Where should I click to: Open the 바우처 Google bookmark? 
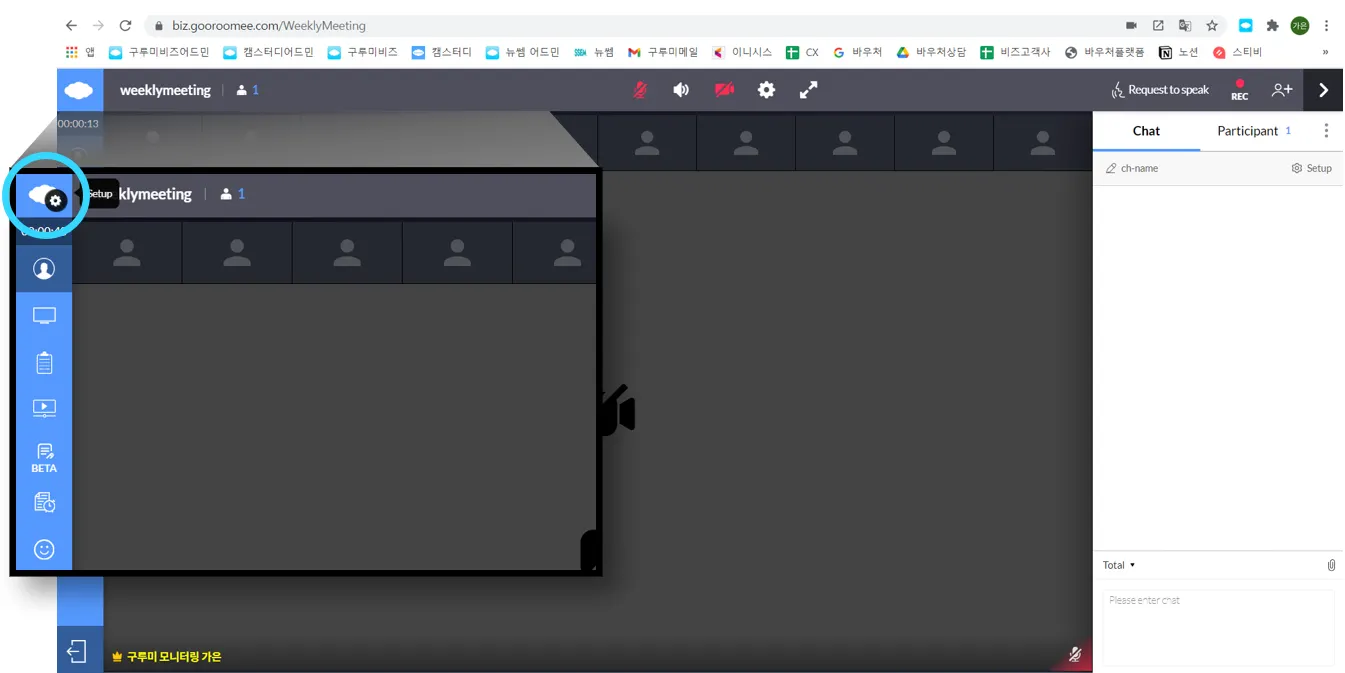pos(857,52)
